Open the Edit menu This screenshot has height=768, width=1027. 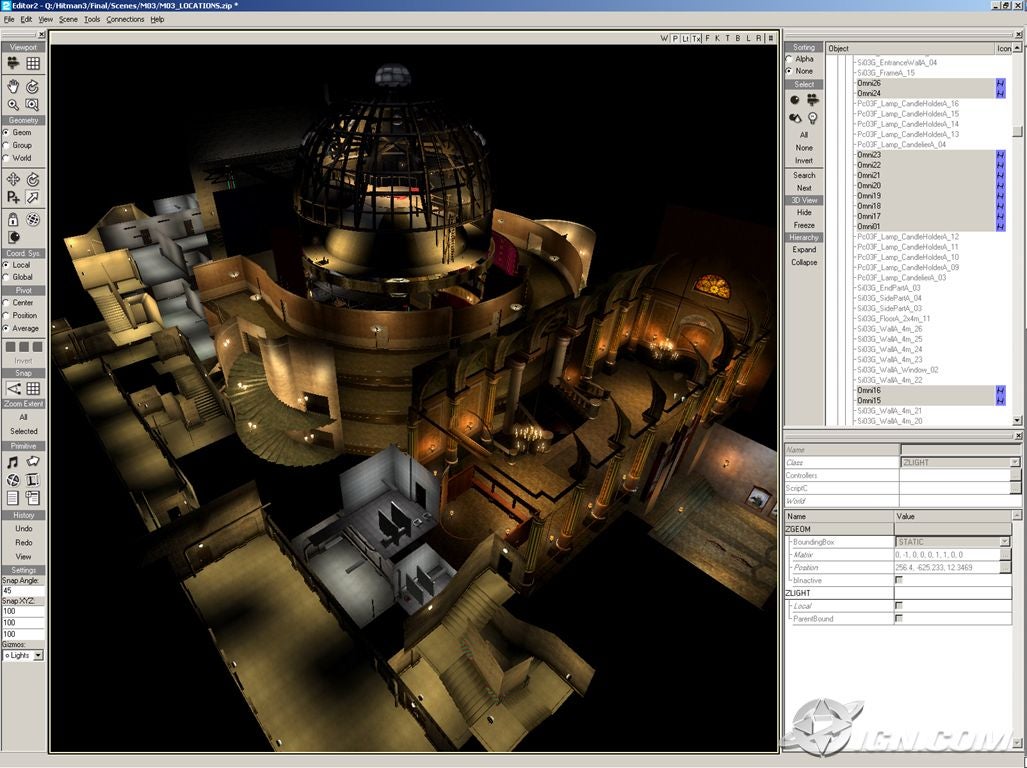(x=26, y=20)
